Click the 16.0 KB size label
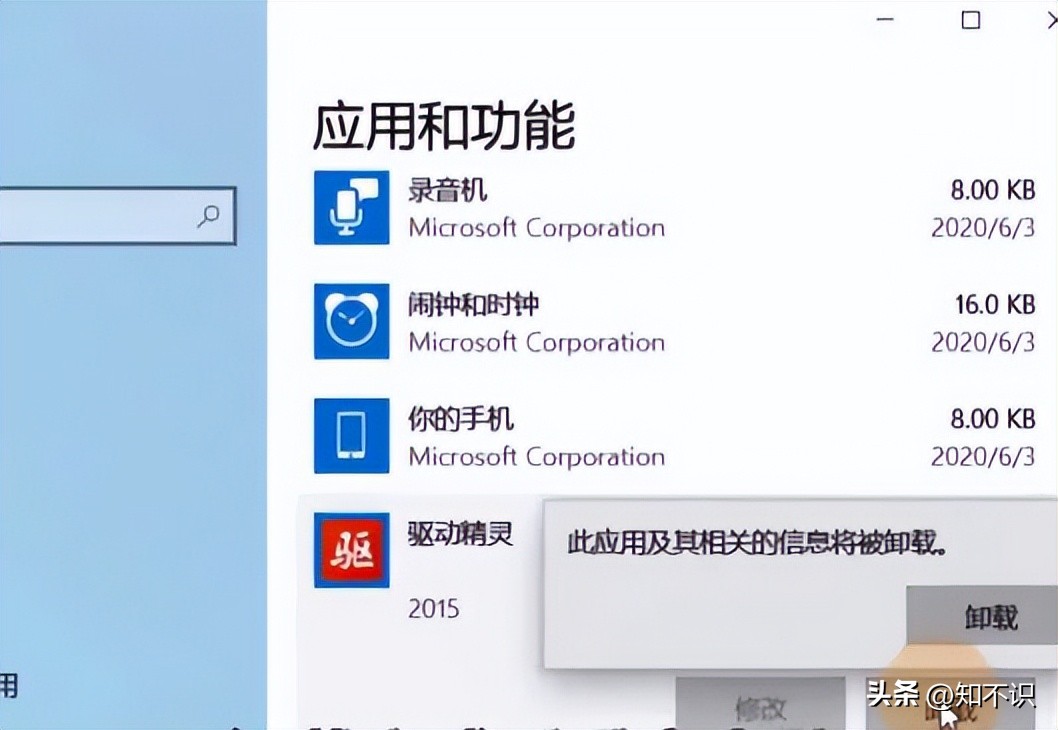 pos(995,305)
